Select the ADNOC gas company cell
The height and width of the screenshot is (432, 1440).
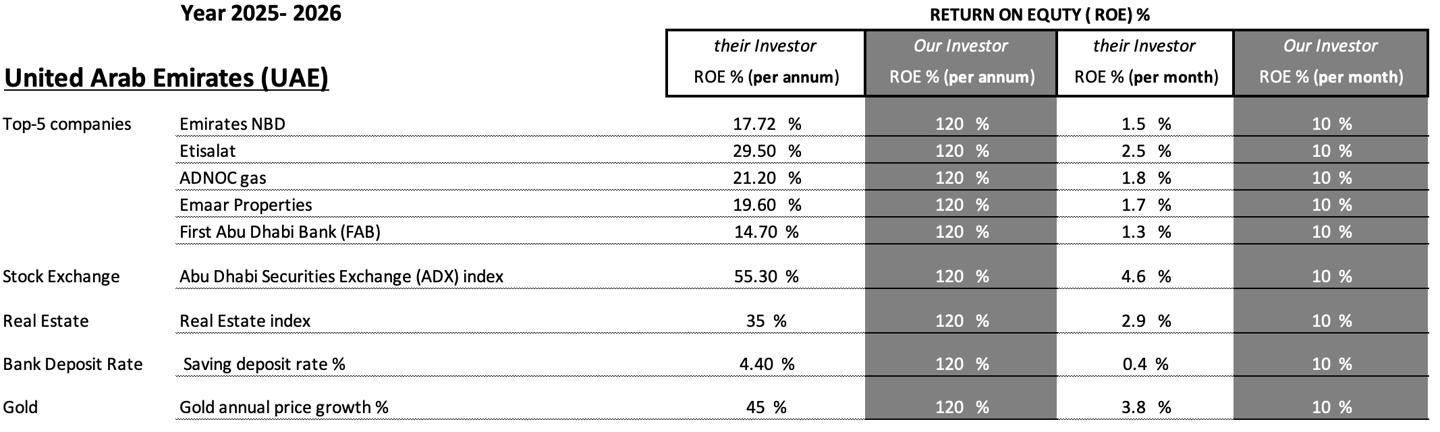[x=223, y=178]
